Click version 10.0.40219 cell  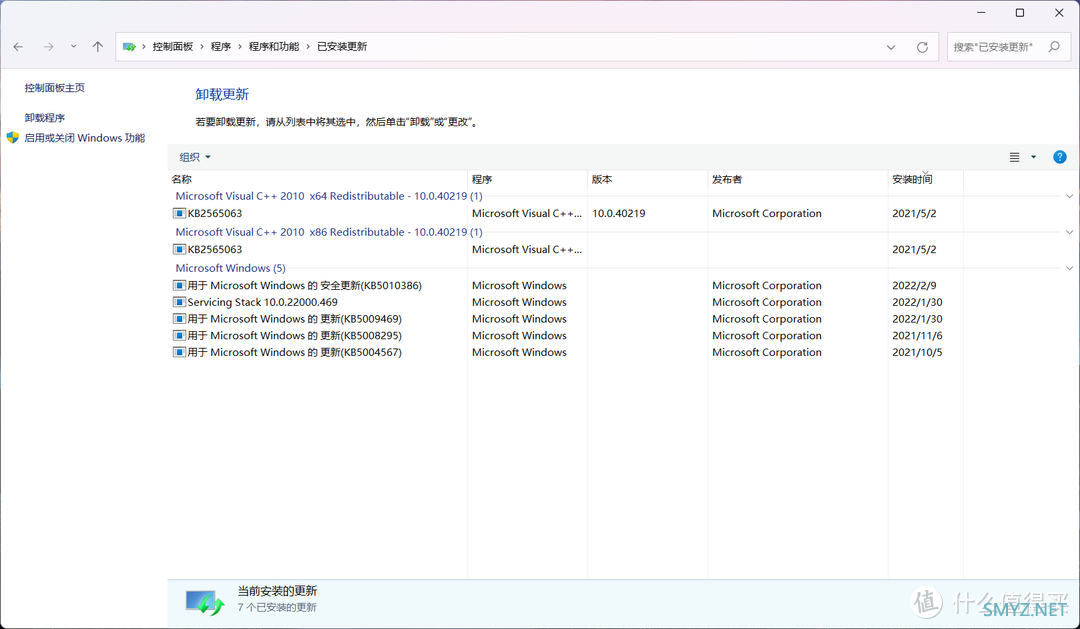tap(619, 214)
